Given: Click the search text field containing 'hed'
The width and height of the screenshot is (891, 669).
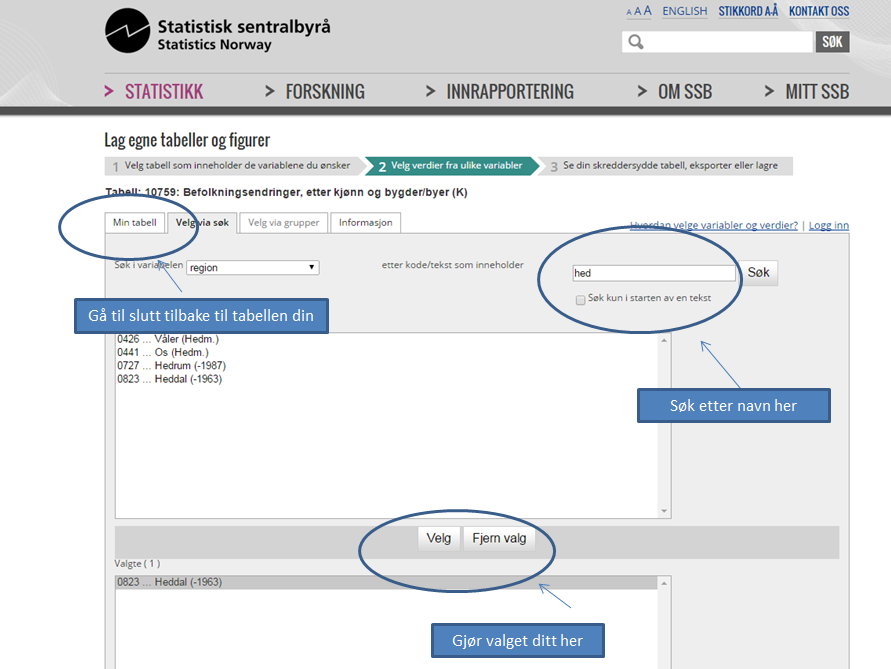Looking at the screenshot, I should [654, 273].
